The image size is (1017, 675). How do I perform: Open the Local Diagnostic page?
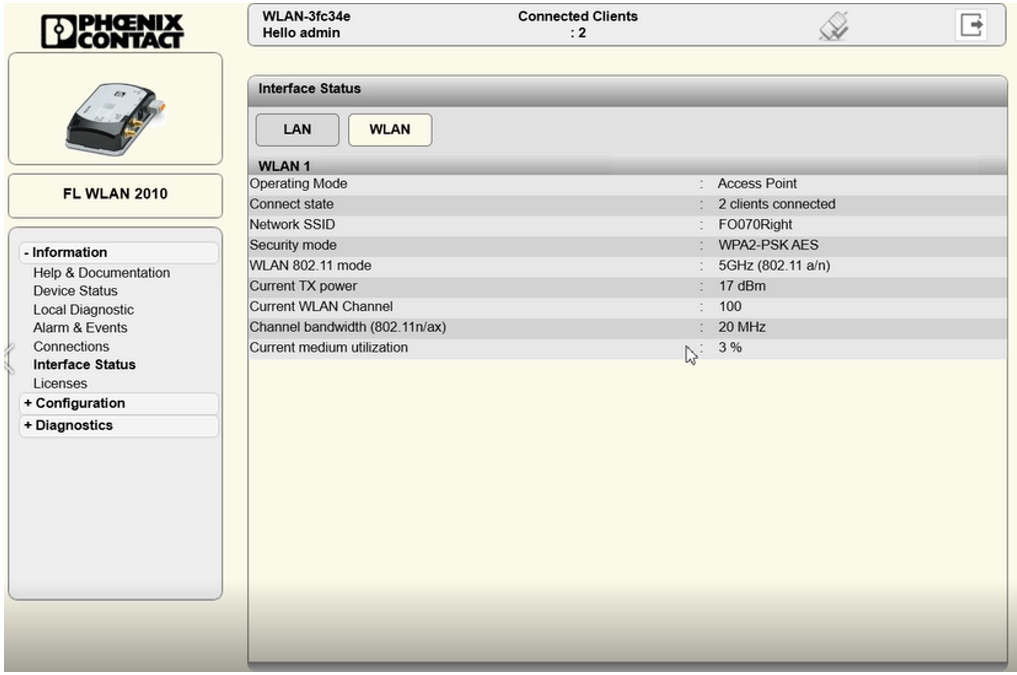[83, 310]
